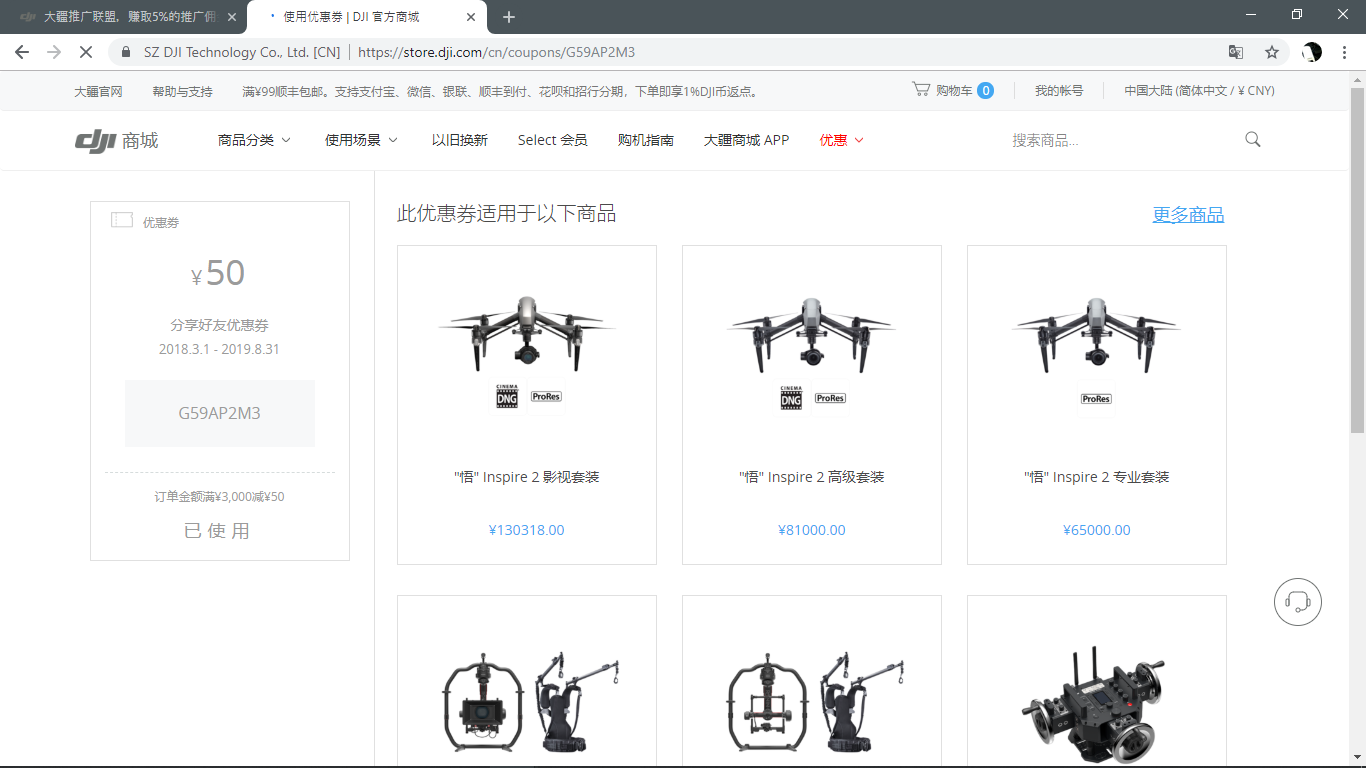Click the scrollbar up arrow
Screen dimensions: 1366x768
coord(1357,79)
